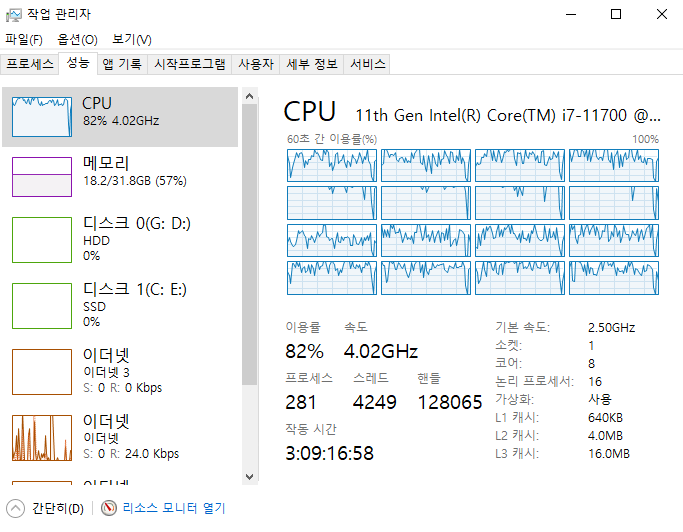The height and width of the screenshot is (532, 683).
Task: Close the Task Manager window
Action: 662,15
